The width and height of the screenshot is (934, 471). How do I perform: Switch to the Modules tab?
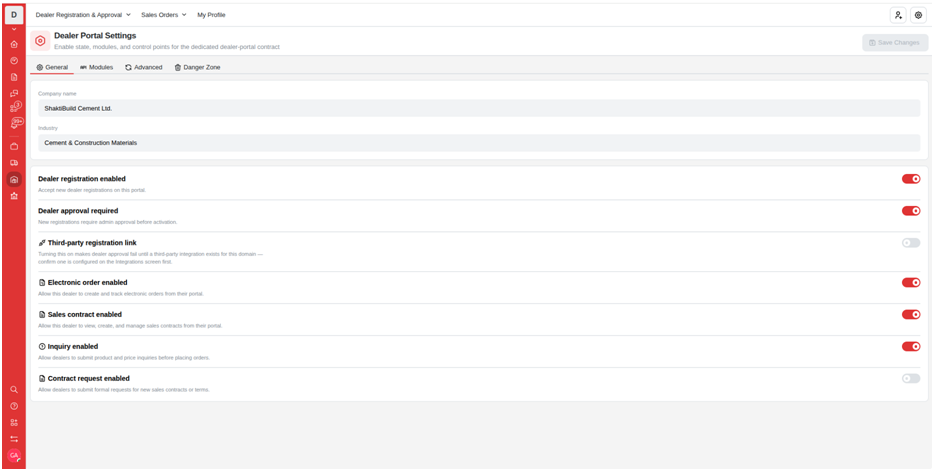[96, 67]
